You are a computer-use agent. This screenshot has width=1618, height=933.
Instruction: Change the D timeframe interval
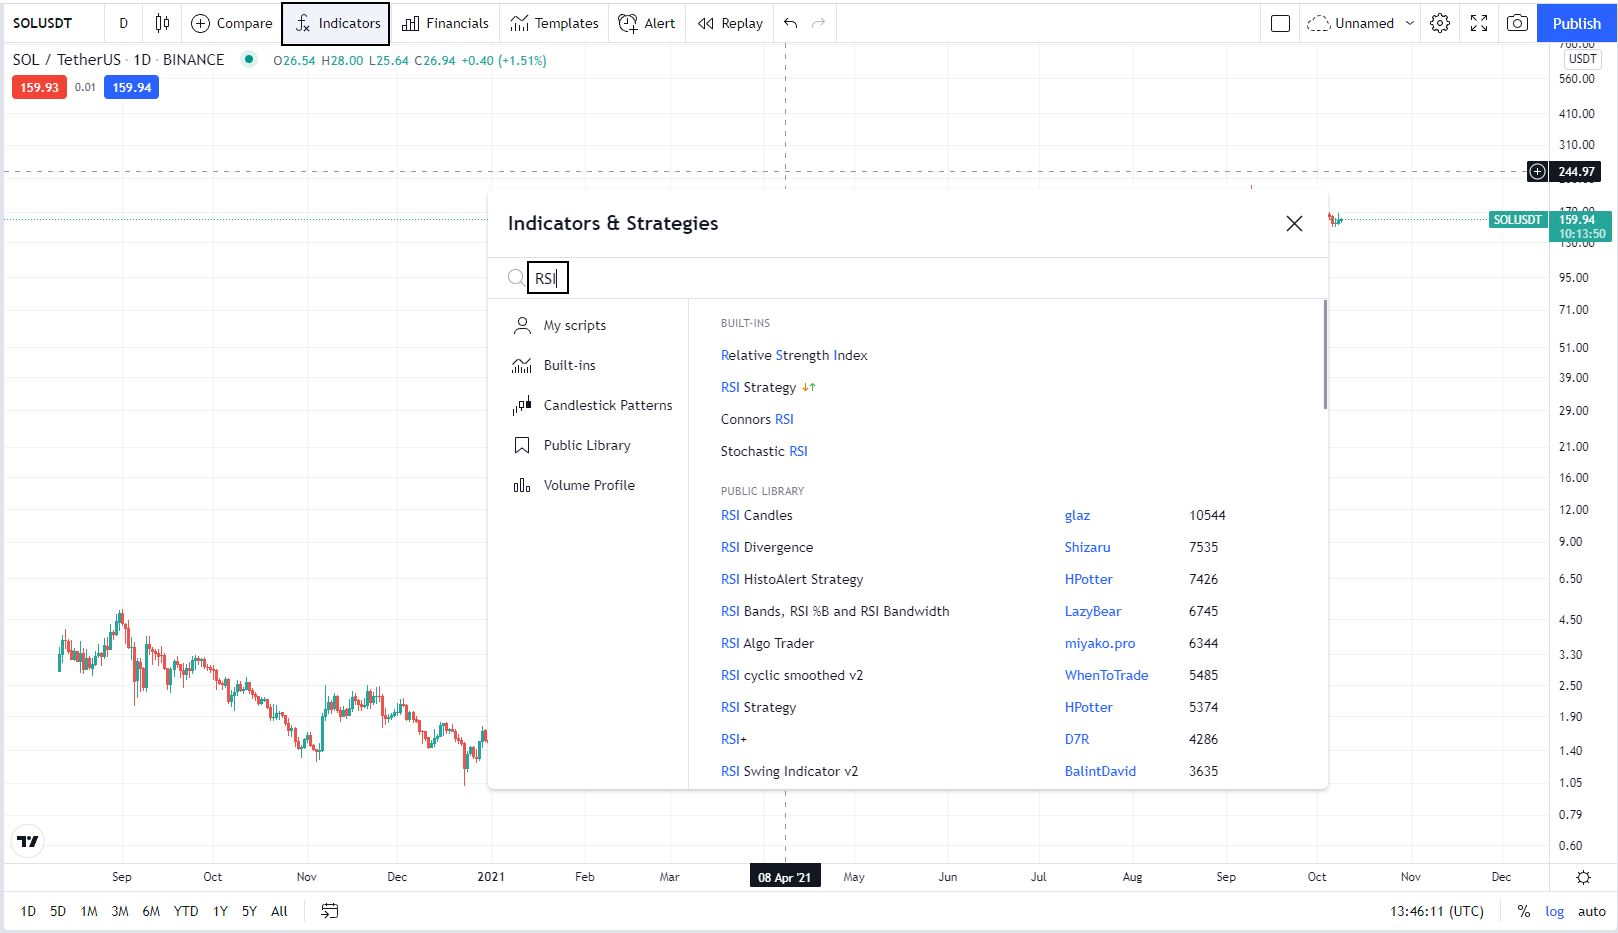click(124, 23)
